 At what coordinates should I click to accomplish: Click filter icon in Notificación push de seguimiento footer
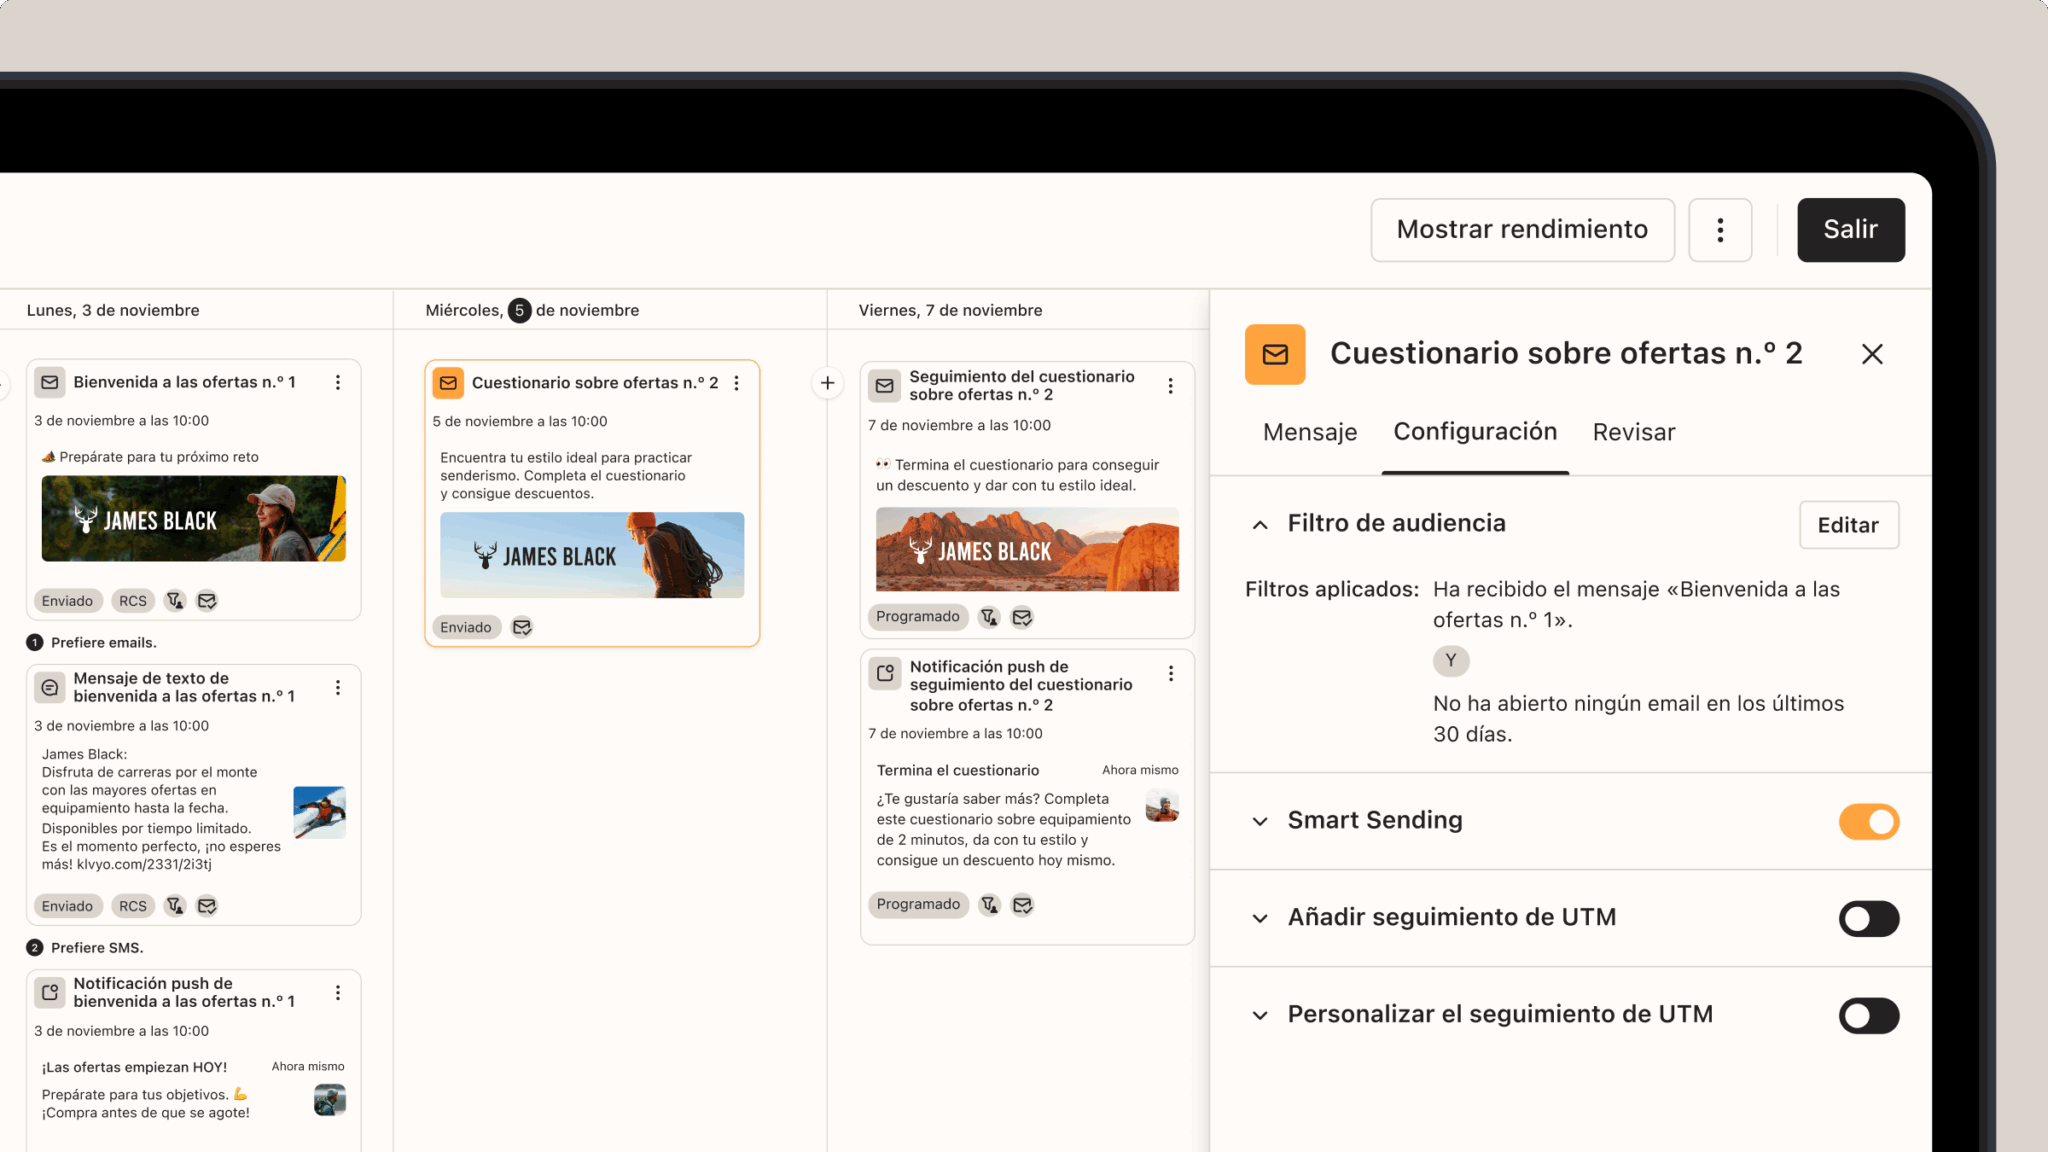point(989,905)
